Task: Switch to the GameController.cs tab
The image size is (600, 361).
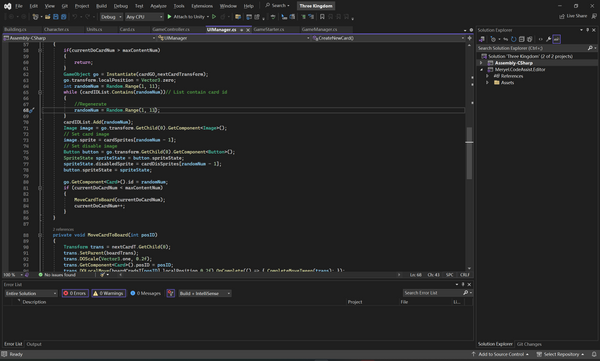Action: pyautogui.click(x=171, y=29)
